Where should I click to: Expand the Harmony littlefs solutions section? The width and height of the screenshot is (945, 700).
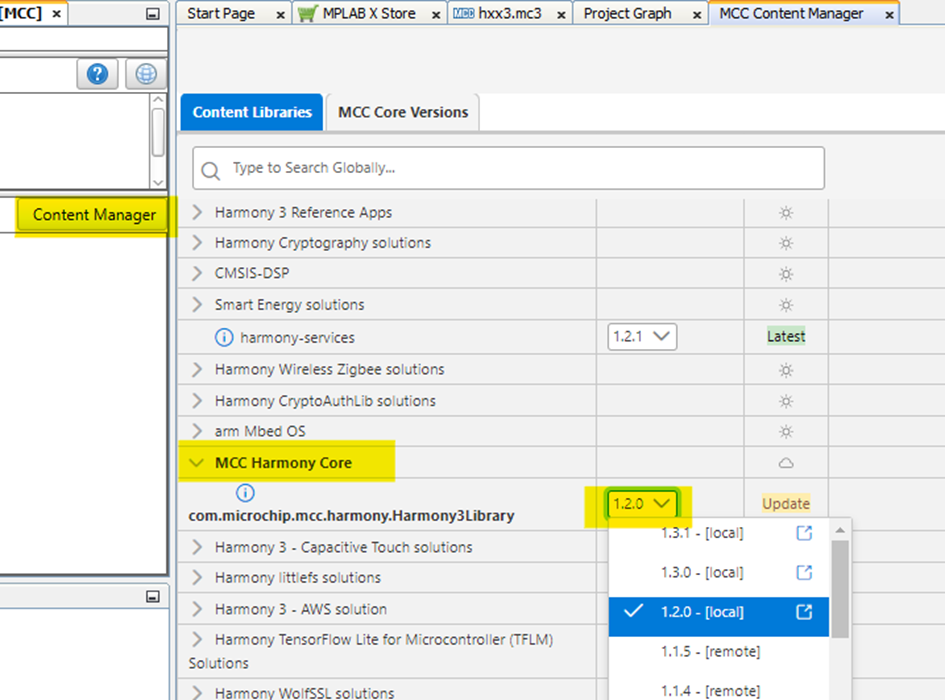tap(196, 577)
